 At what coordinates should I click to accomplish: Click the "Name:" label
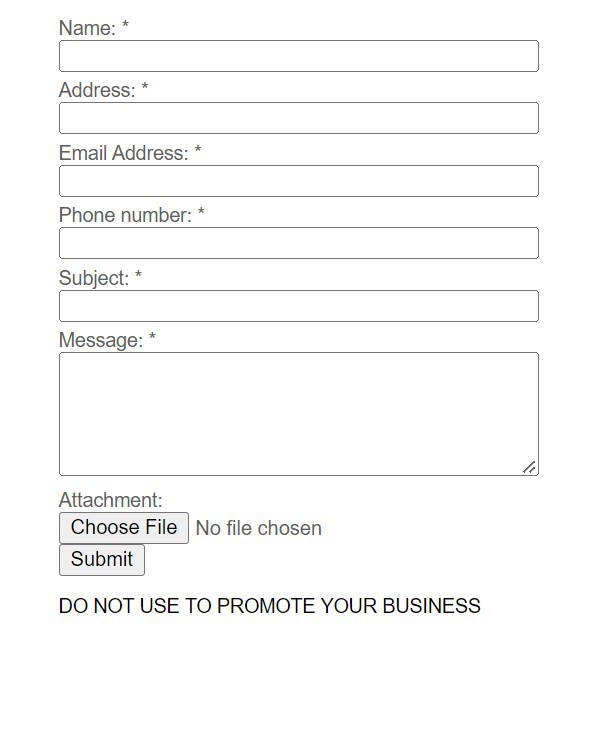87,28
